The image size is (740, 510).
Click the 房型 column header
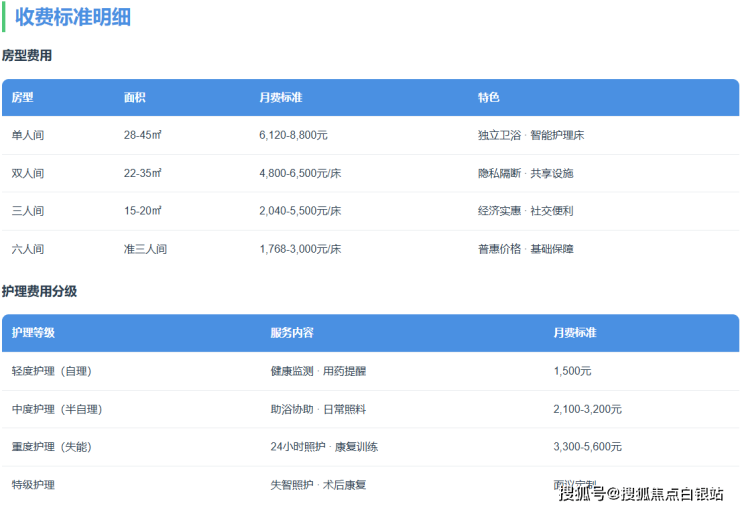(22, 98)
